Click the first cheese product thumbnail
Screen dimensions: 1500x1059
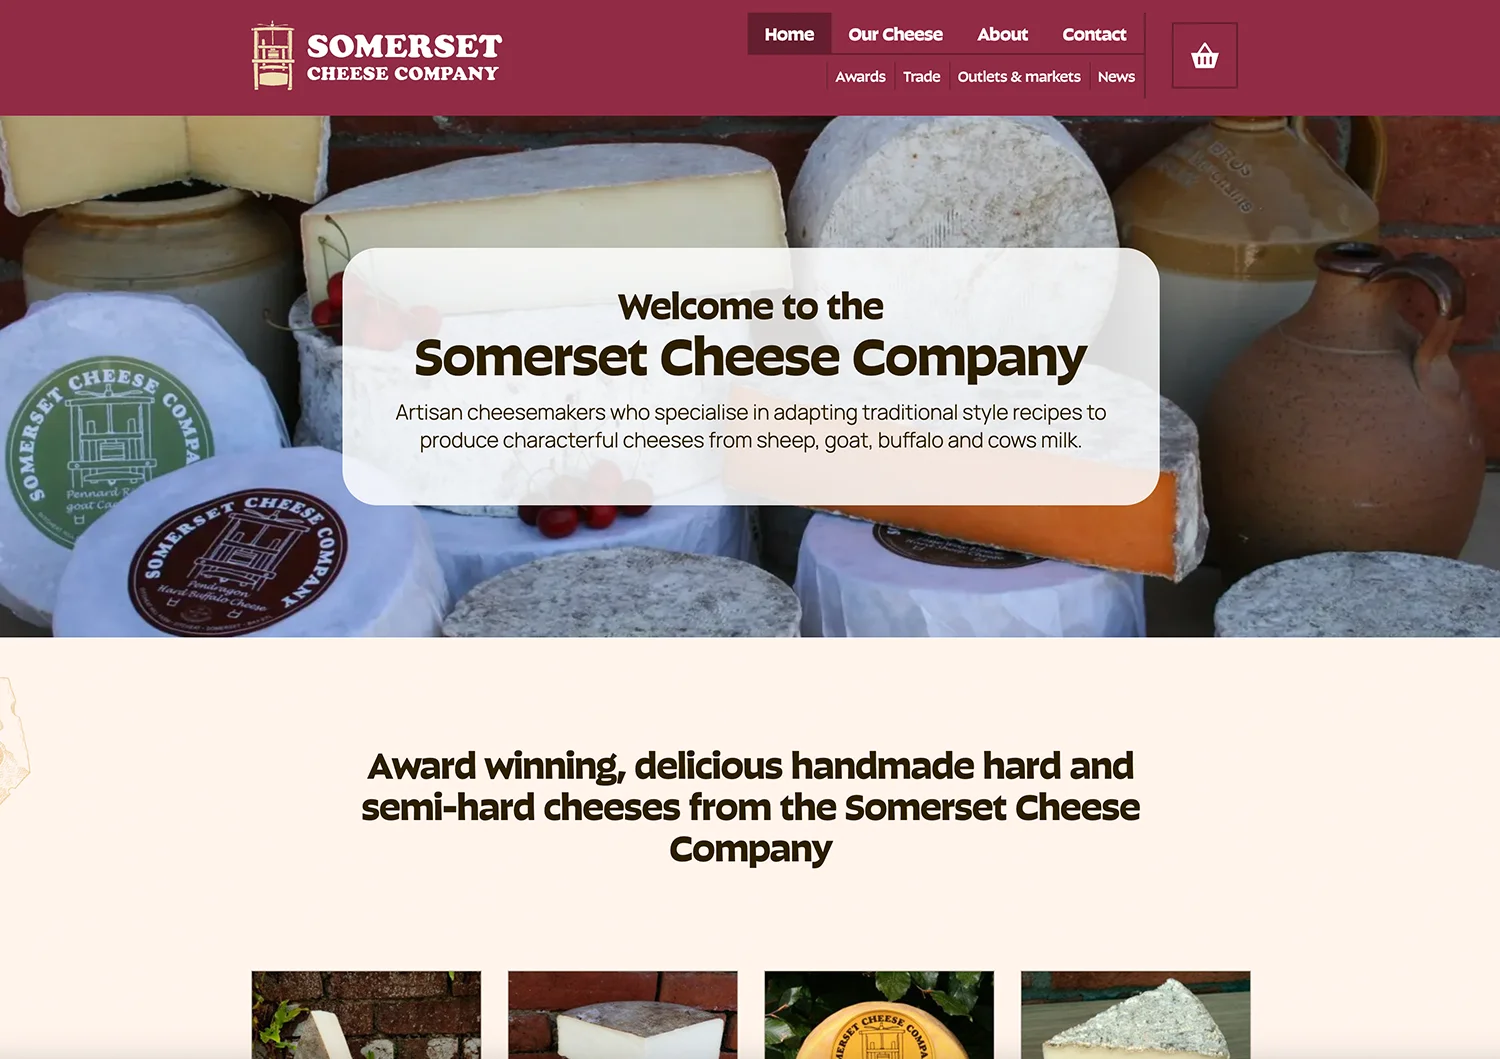pos(366,1014)
